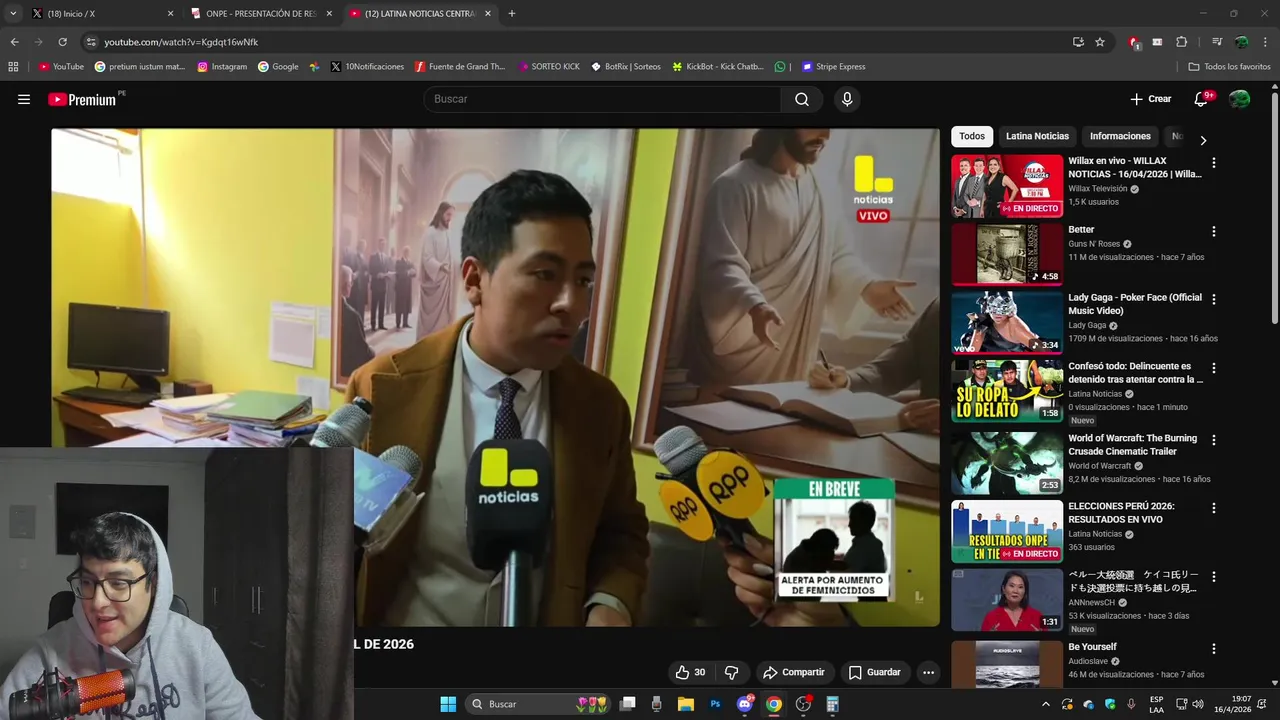
Task: Open the YouTube guide hamburger menu
Action: coord(24,99)
